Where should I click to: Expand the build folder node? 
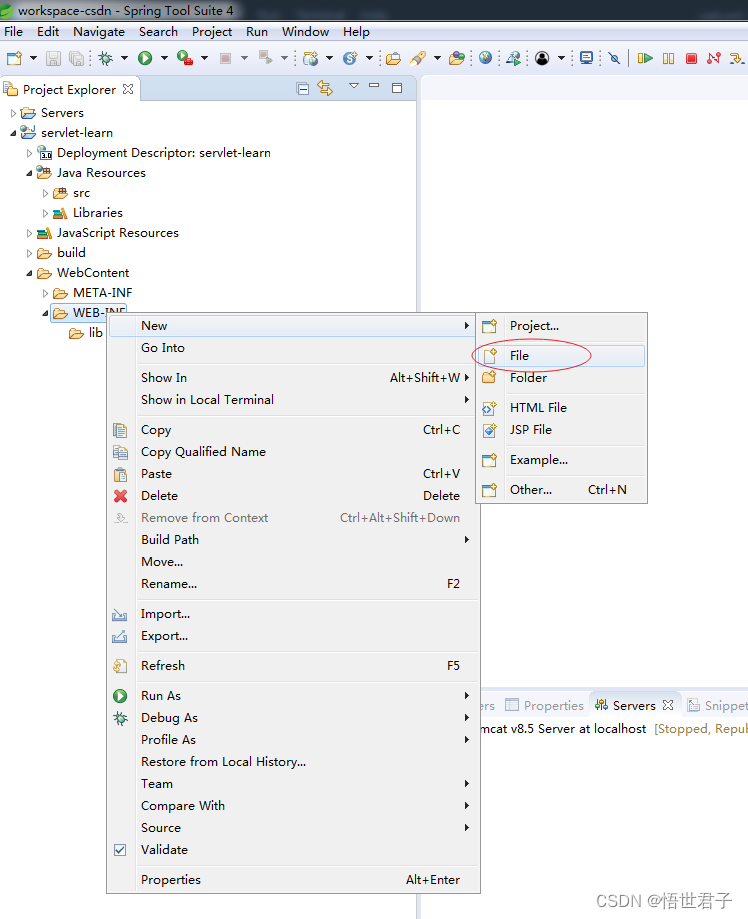[x=29, y=253]
